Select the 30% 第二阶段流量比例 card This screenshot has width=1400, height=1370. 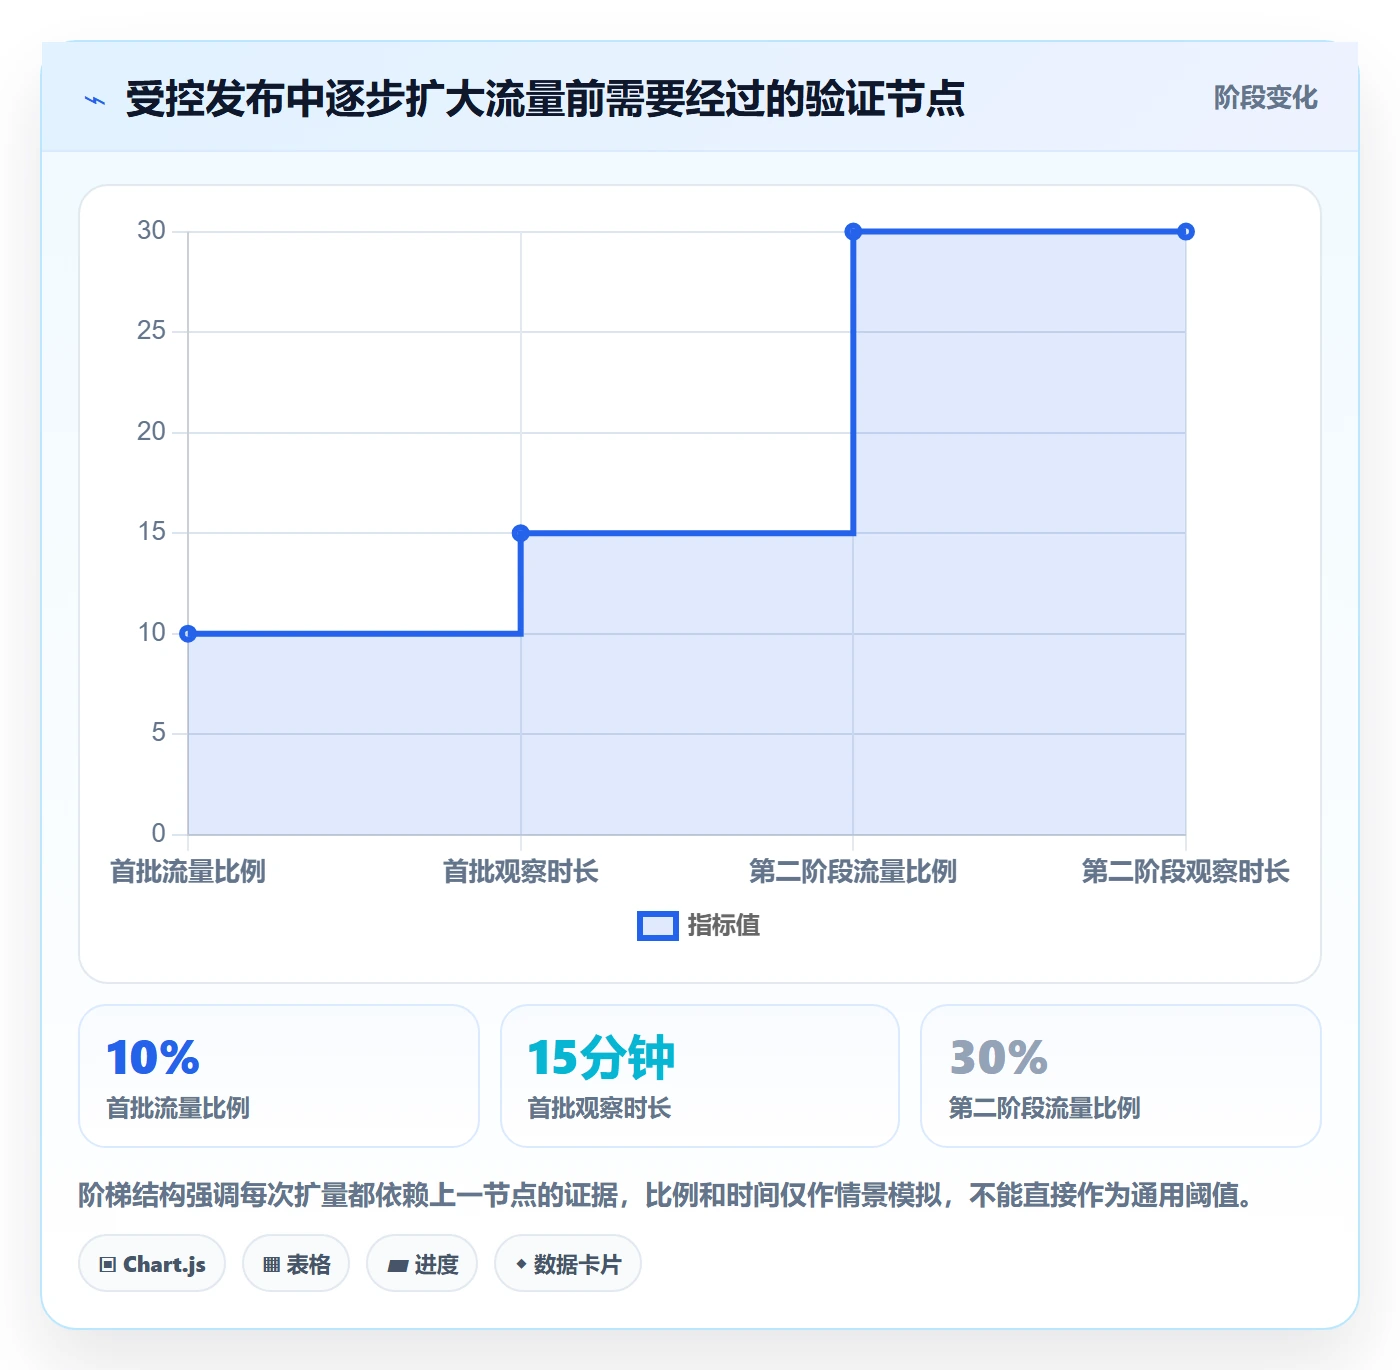coord(1121,1076)
